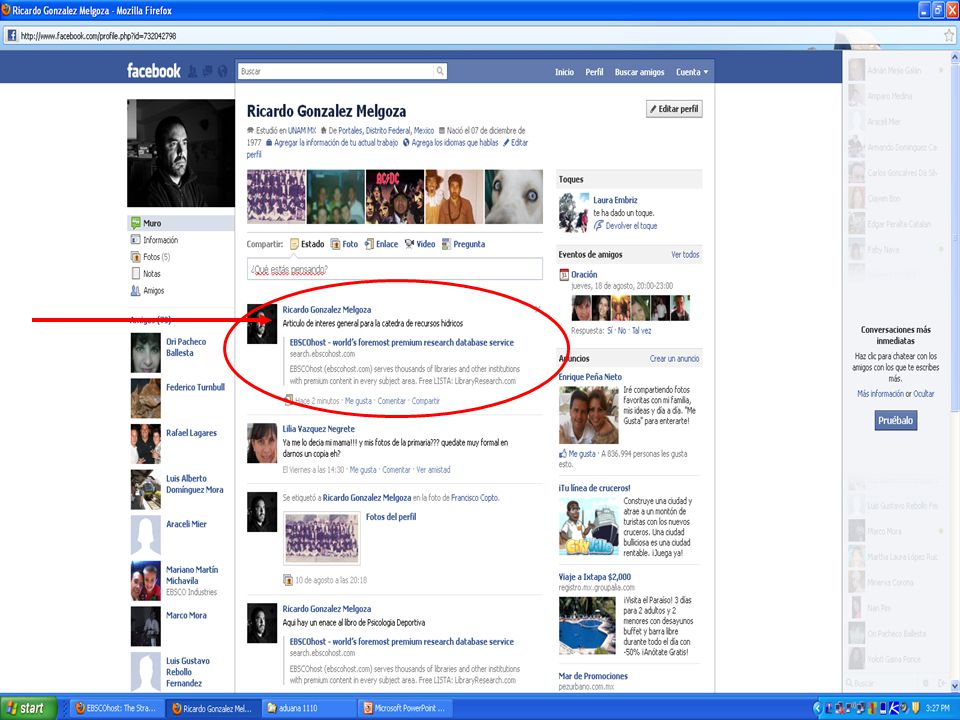Open friend requests icon in header
This screenshot has width=960, height=720.
point(192,72)
